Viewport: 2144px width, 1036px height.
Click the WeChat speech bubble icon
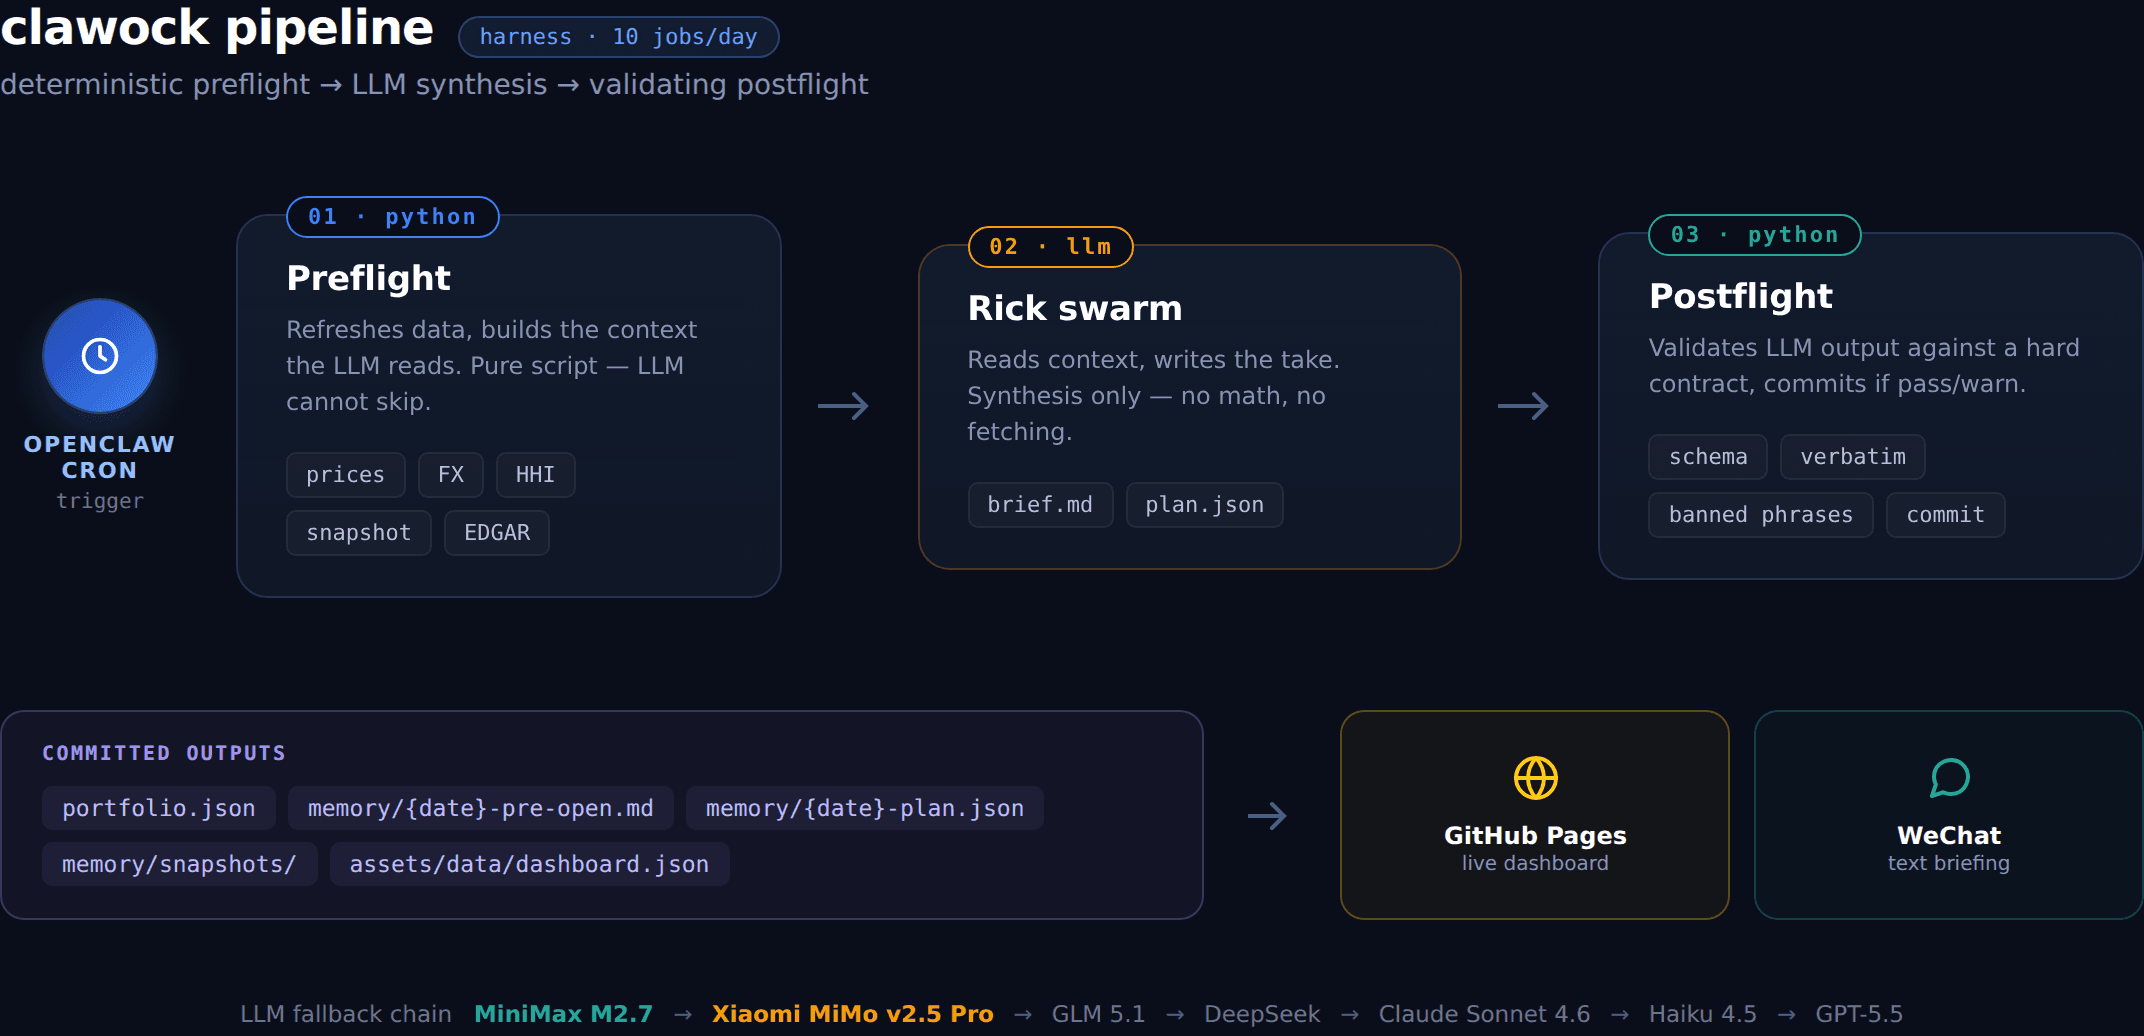tap(1949, 778)
